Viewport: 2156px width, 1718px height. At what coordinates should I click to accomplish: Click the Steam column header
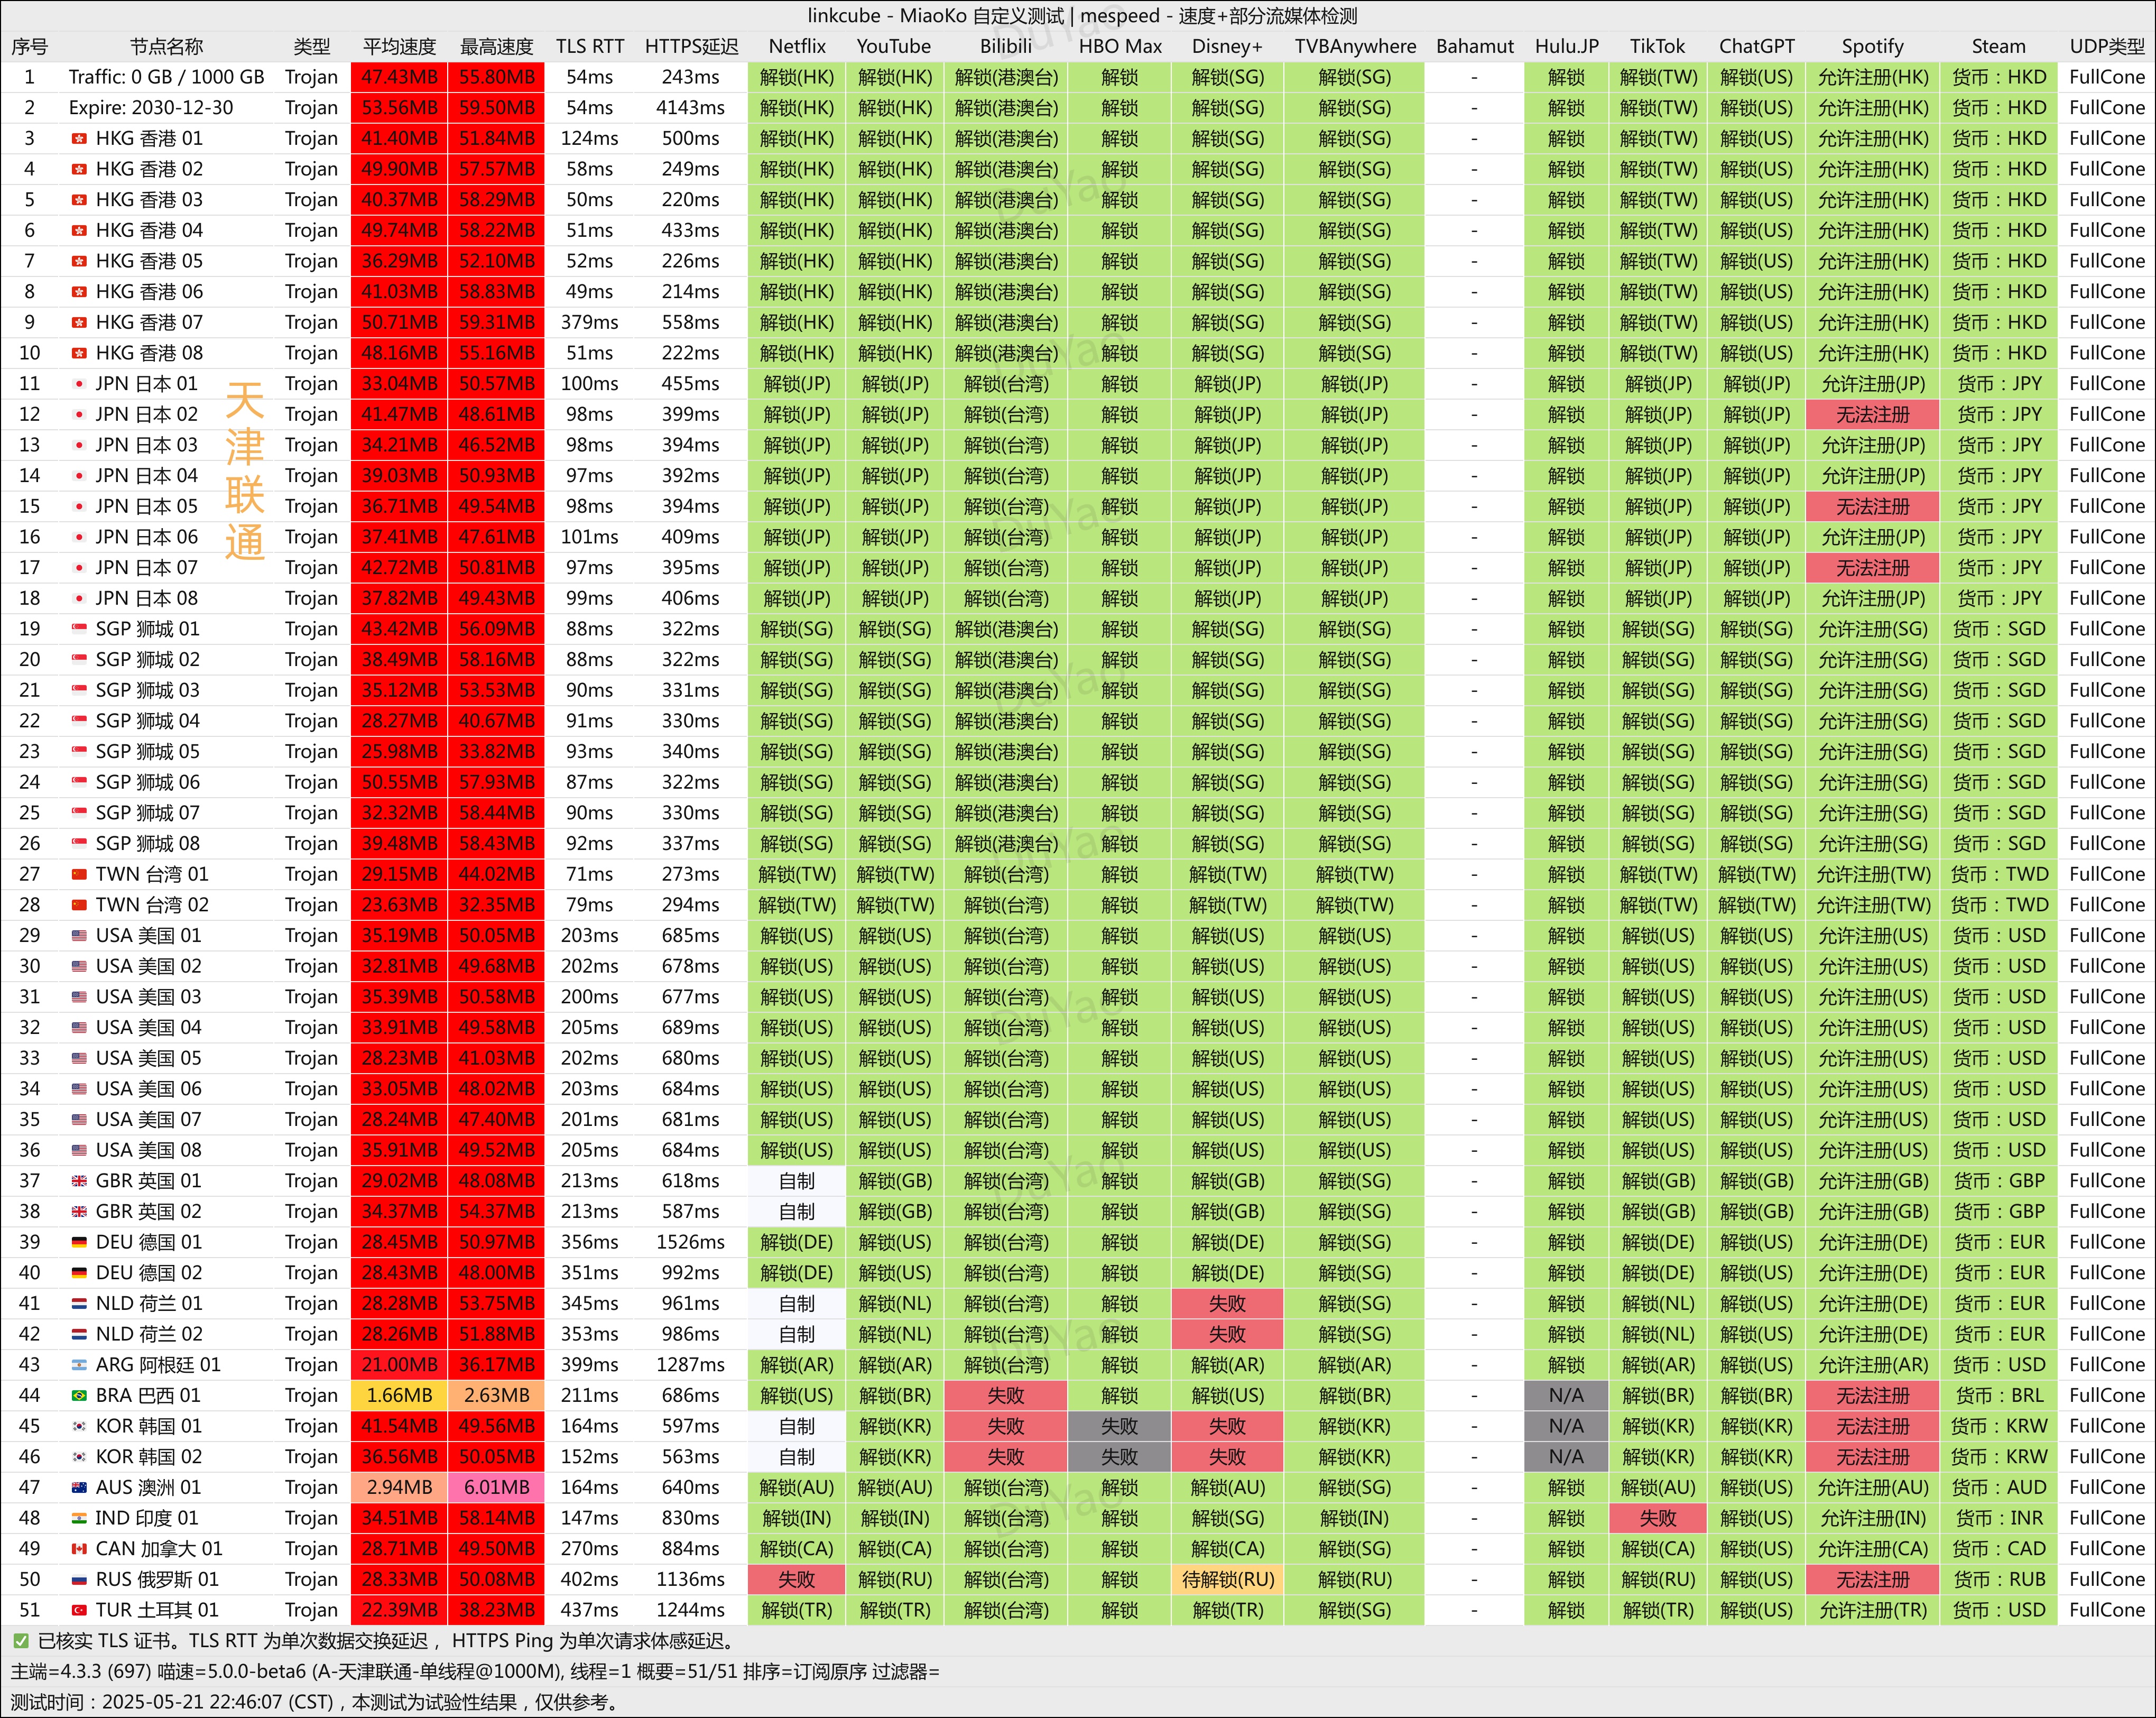click(1998, 47)
